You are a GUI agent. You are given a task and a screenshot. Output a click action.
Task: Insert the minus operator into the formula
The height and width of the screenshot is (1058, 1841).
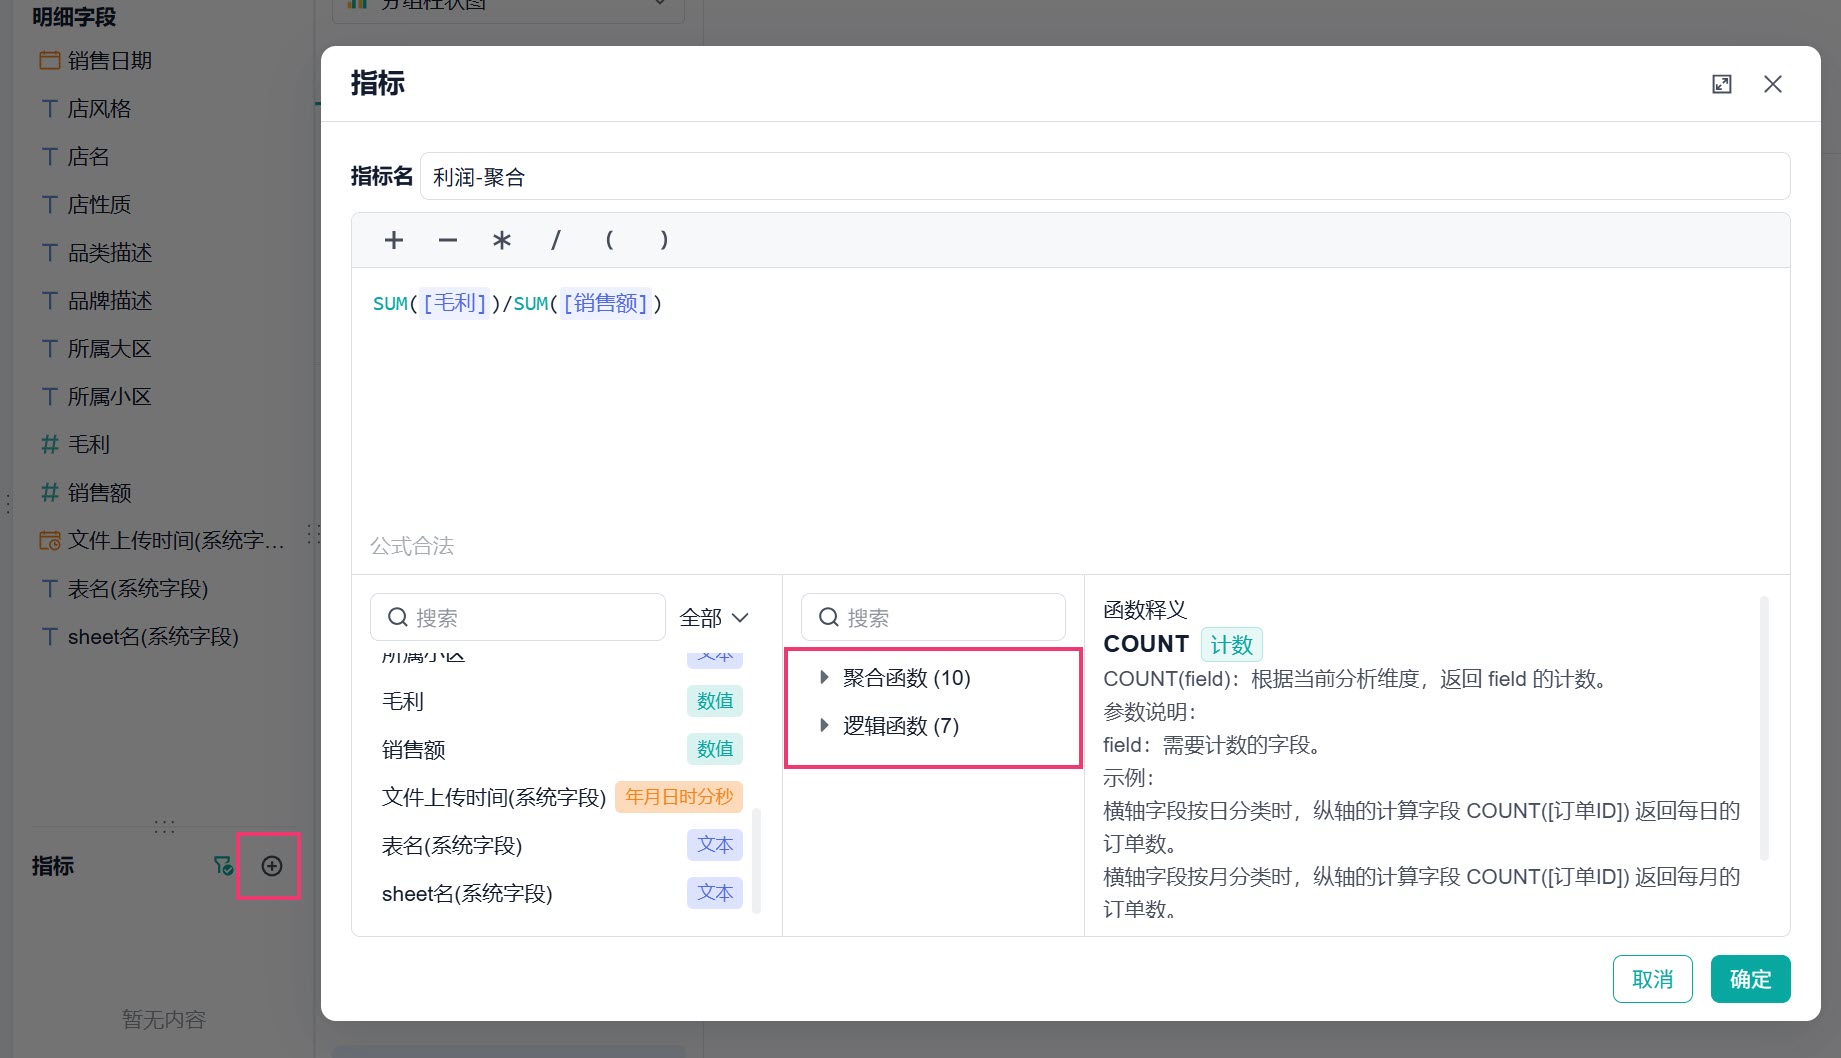click(448, 240)
